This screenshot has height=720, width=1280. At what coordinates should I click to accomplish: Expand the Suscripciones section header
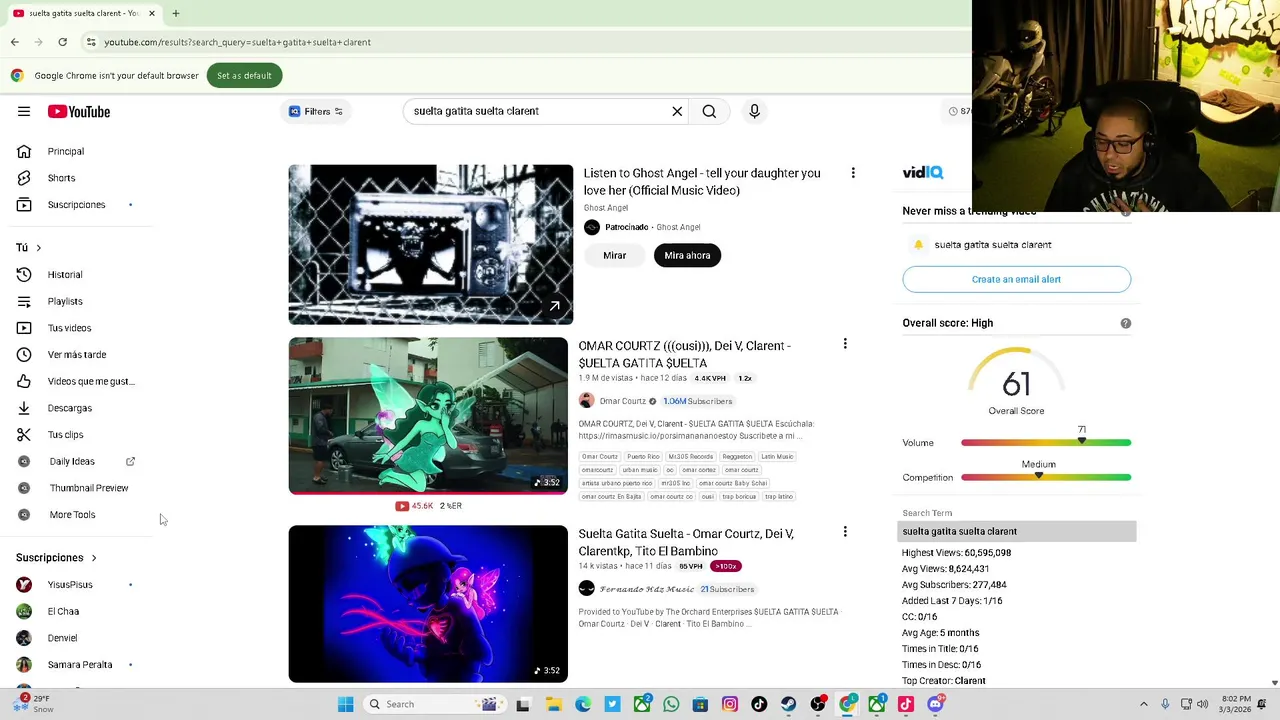pos(56,558)
